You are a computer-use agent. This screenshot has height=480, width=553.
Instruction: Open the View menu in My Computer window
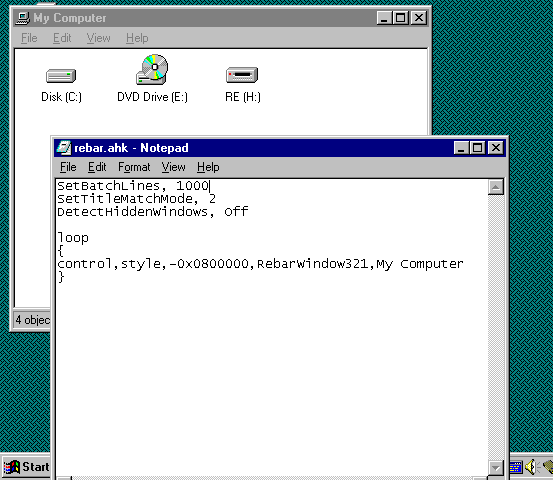98,38
